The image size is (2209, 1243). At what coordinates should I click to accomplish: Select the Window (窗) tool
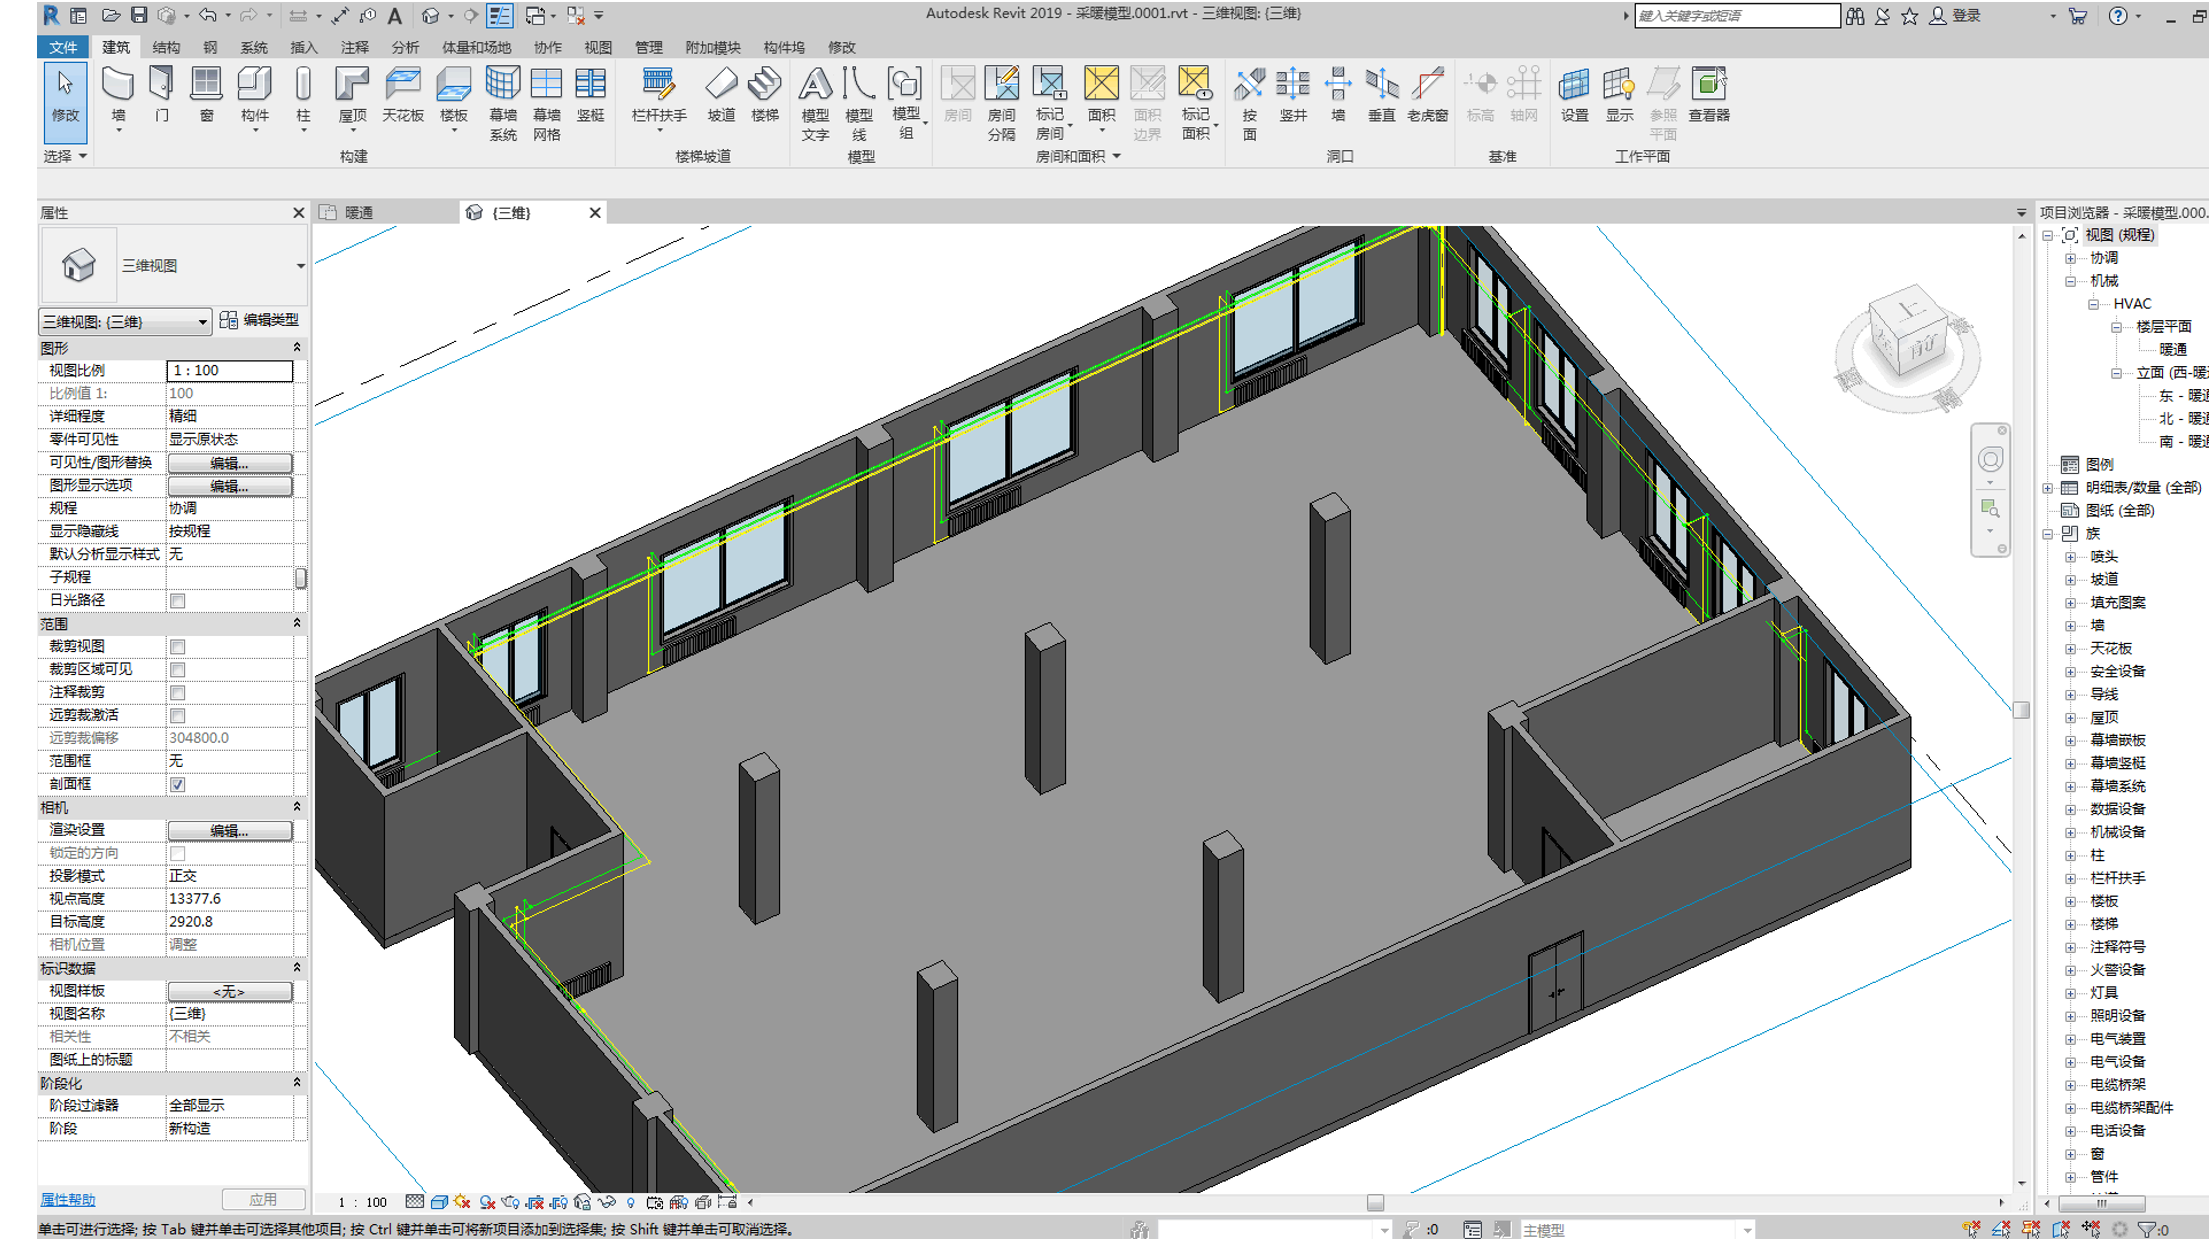pyautogui.click(x=206, y=96)
